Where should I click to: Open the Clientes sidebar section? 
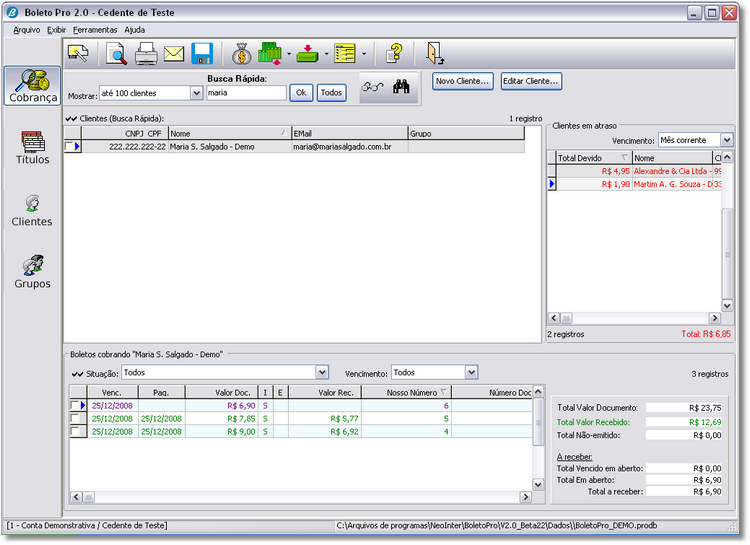pos(32,211)
